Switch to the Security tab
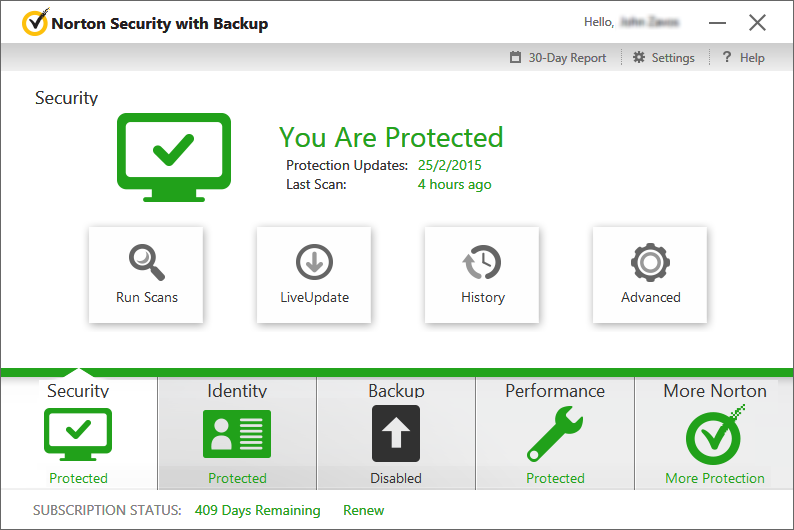794x530 pixels. pyautogui.click(x=78, y=391)
